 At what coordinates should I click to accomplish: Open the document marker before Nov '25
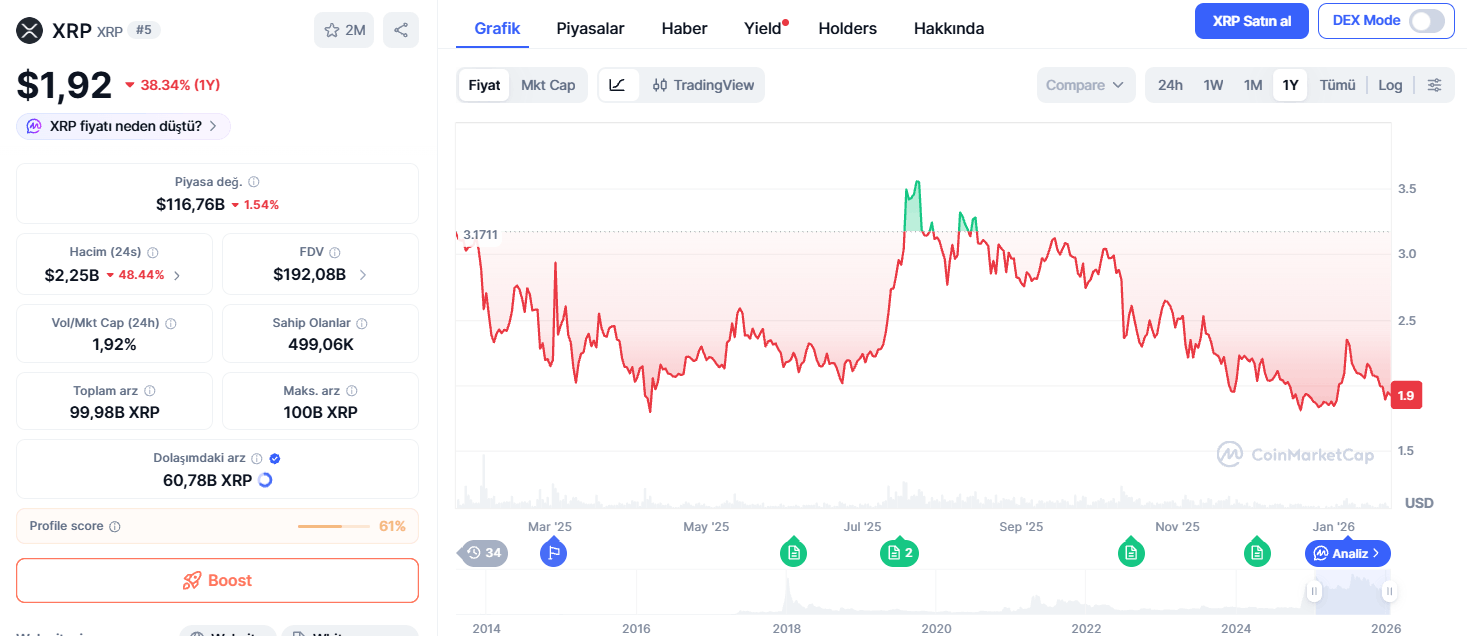(x=1131, y=553)
